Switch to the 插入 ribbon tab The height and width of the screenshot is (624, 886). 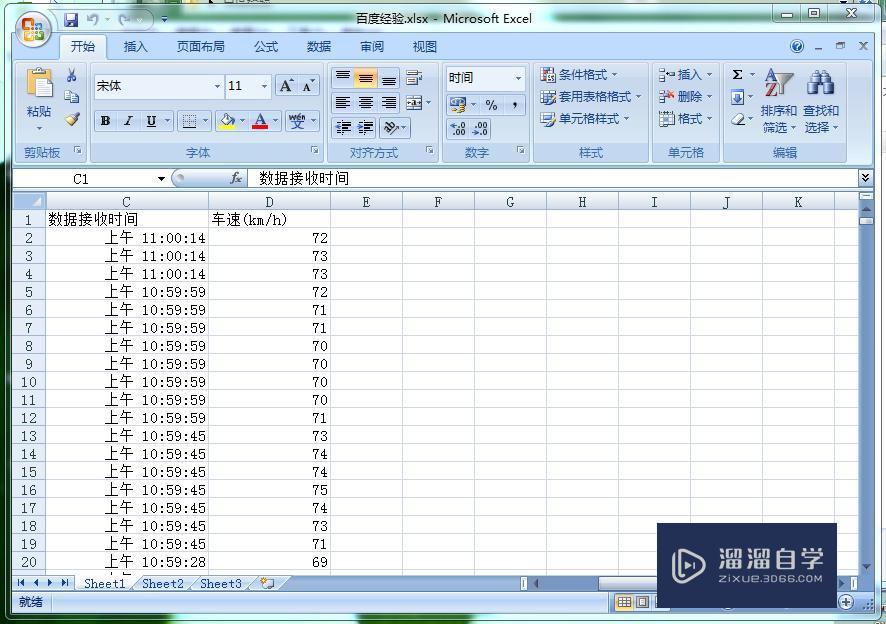click(x=135, y=46)
